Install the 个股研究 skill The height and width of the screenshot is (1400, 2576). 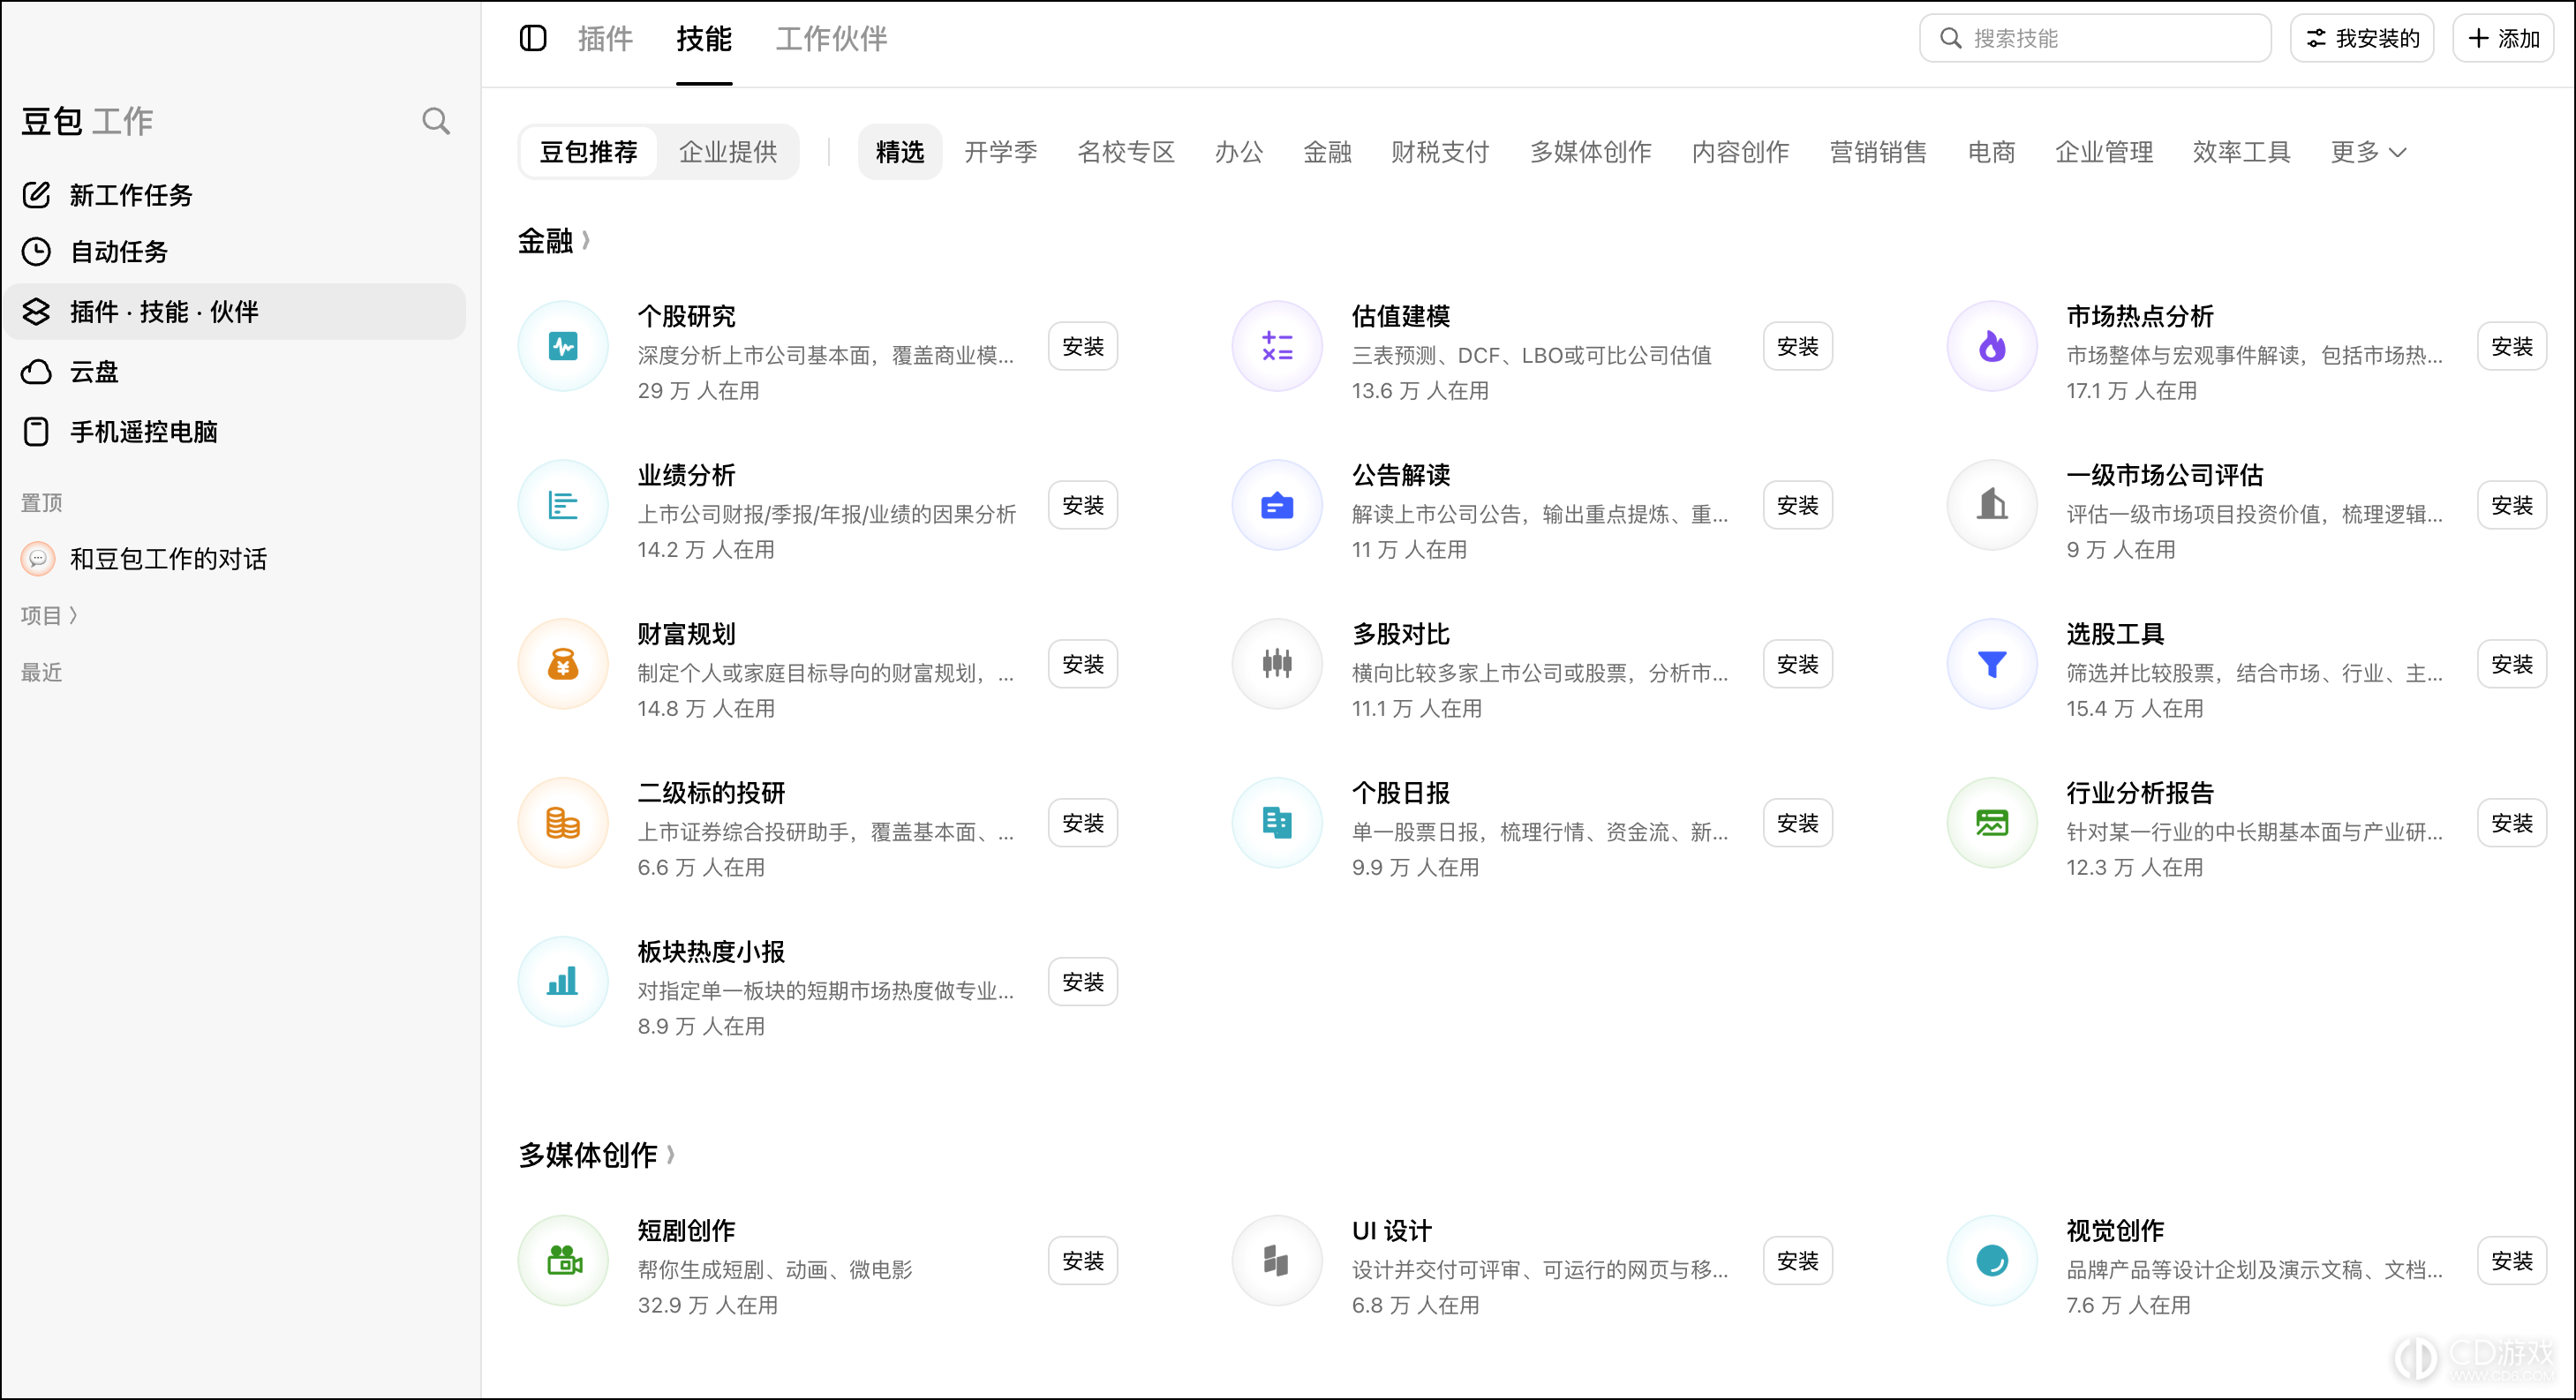1083,346
